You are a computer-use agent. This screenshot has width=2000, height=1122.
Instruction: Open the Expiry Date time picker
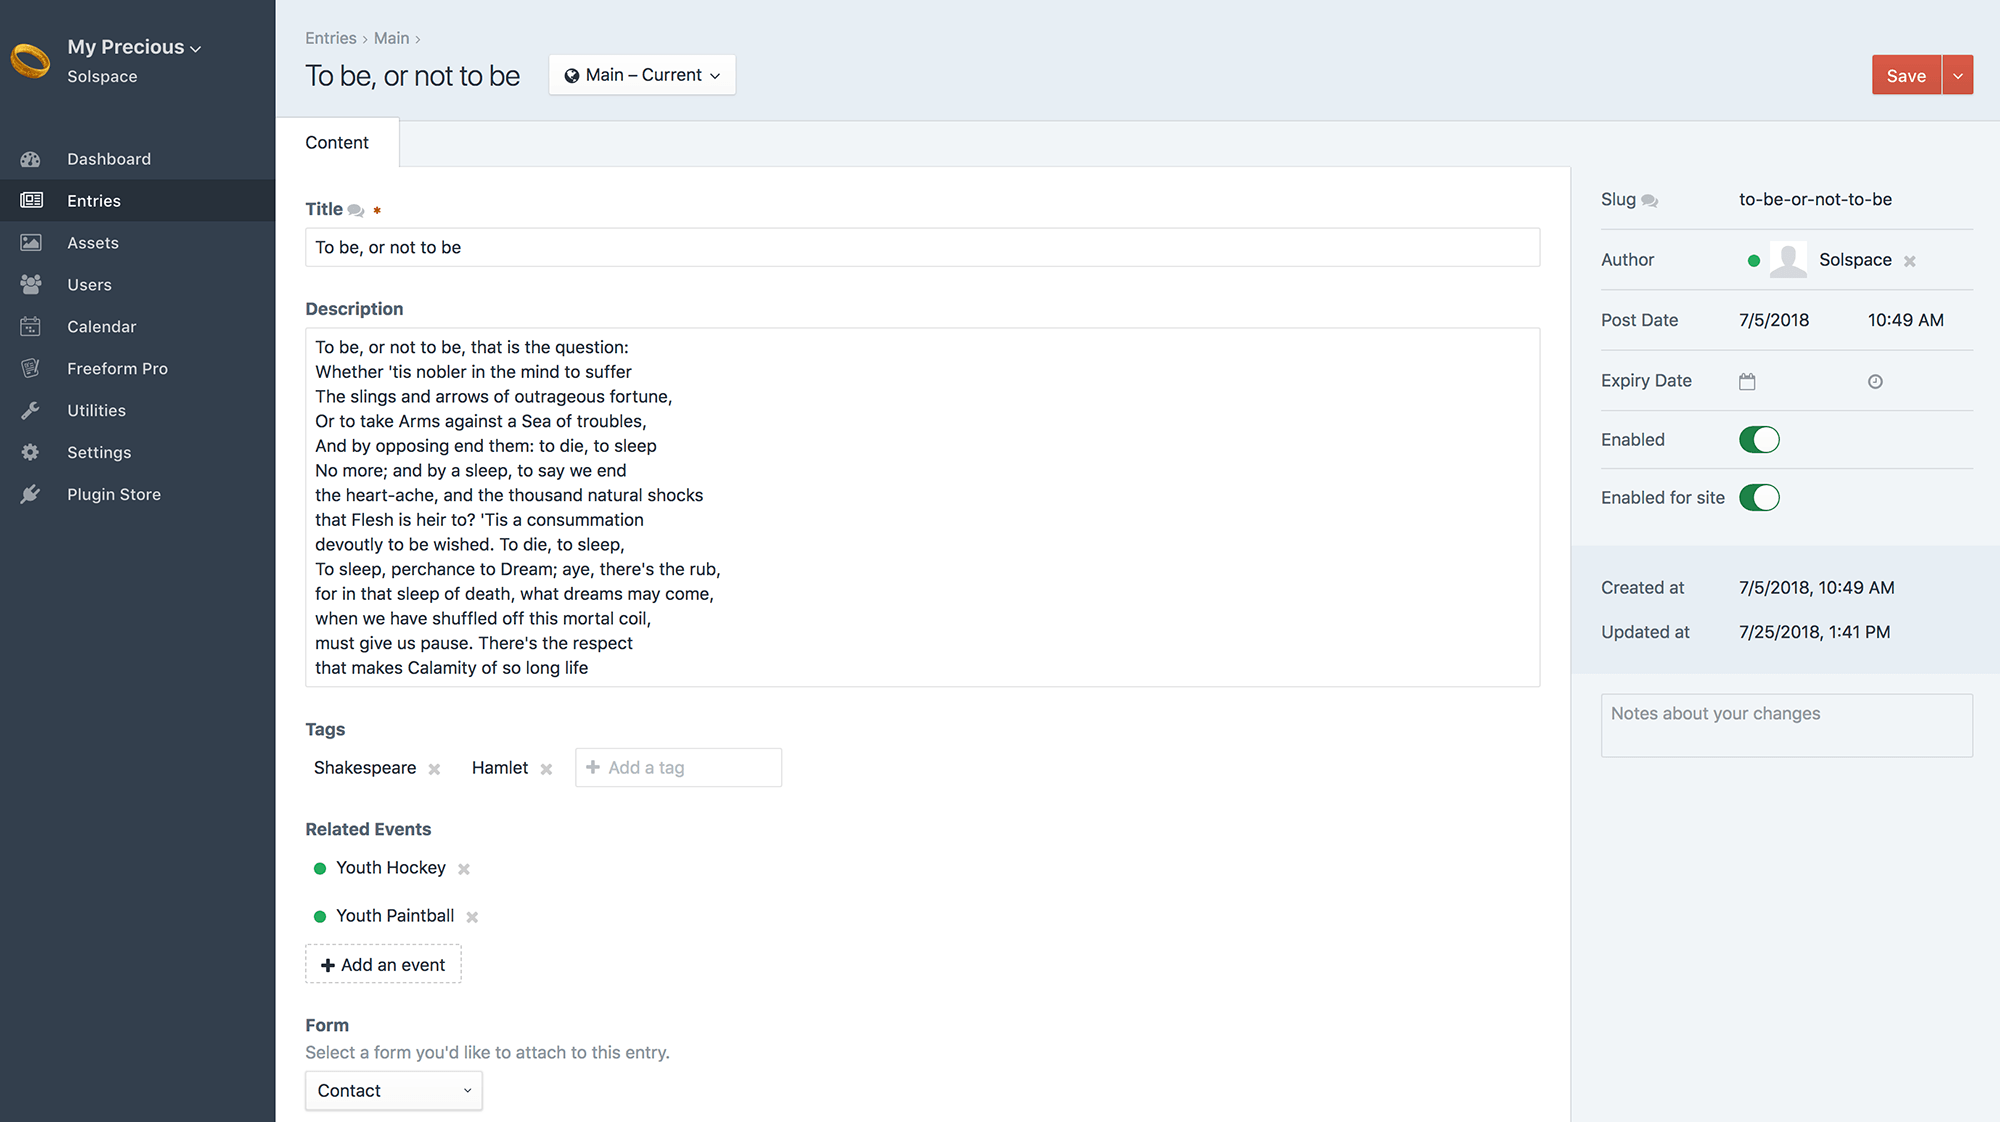1875,381
